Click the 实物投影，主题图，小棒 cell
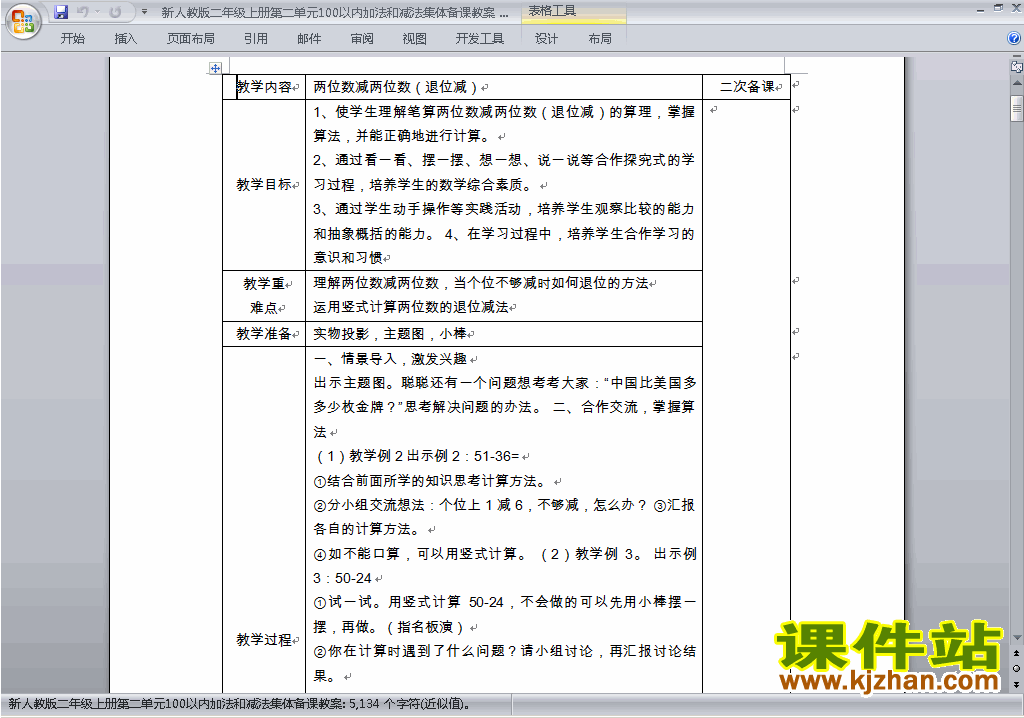 (504, 334)
